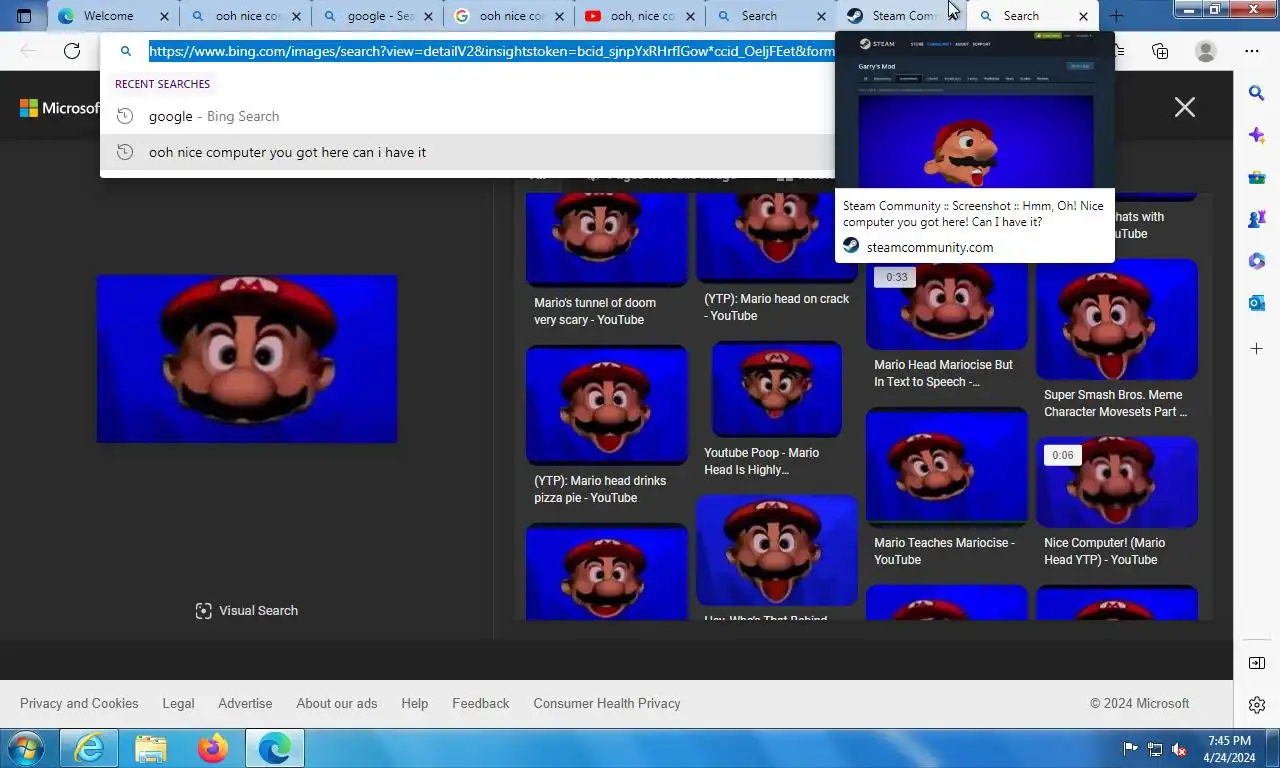
Task: Click the large Mario head preview image
Action: pyautogui.click(x=247, y=359)
